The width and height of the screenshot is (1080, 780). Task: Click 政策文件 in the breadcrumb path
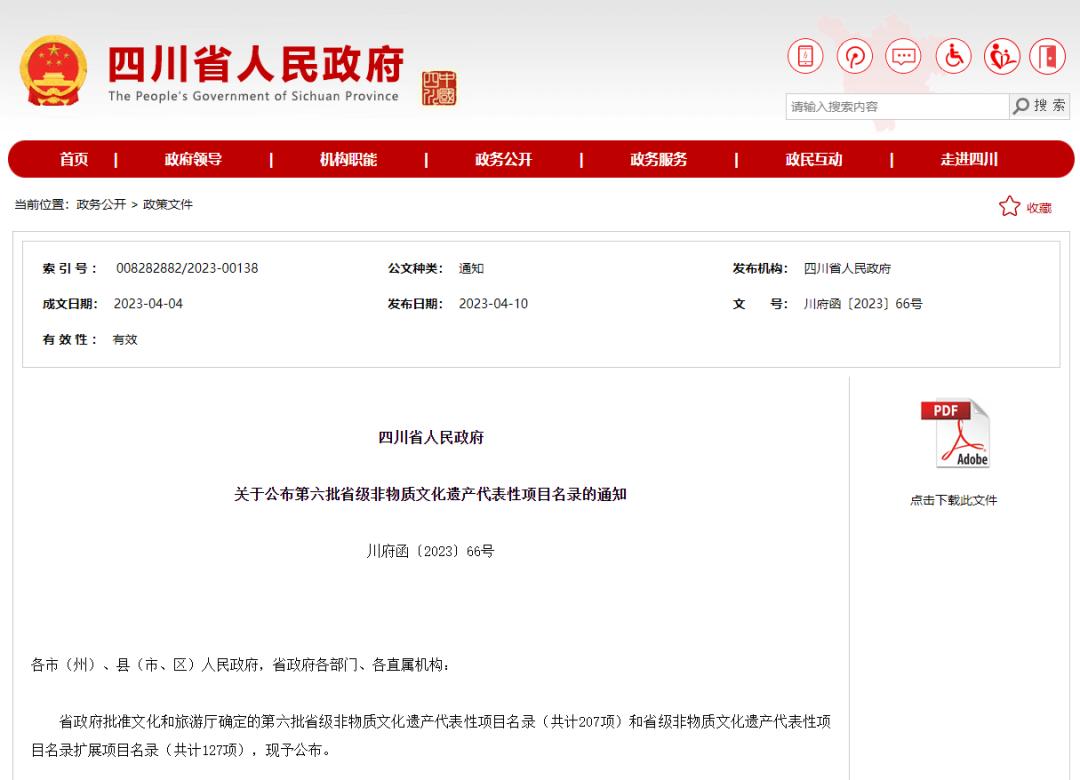pos(168,205)
